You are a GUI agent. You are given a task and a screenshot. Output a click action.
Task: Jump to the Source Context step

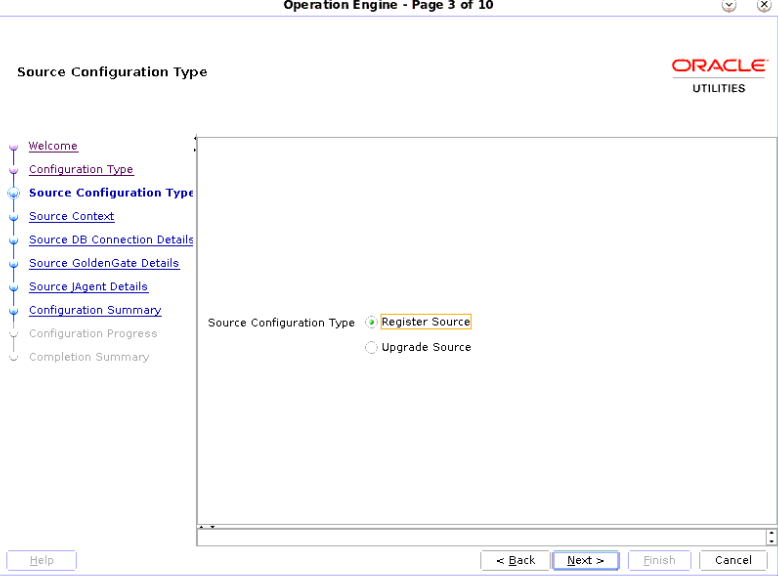(x=71, y=216)
